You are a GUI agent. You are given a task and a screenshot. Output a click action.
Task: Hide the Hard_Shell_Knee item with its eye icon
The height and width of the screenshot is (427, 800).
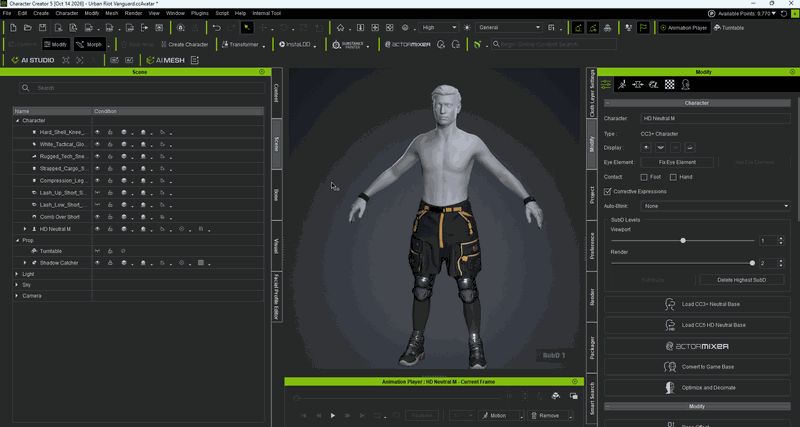pyautogui.click(x=97, y=132)
